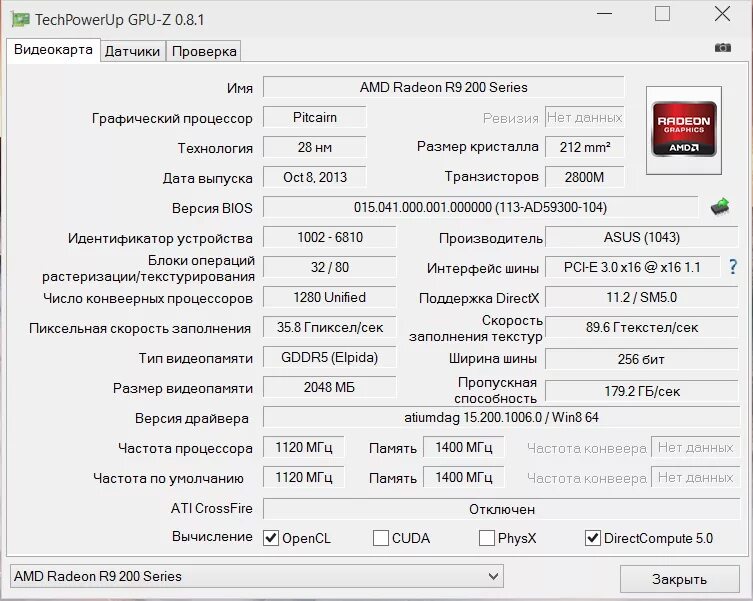Viewport: 753px width, 601px height.
Task: Click the Размер видеопамяти label
Action: pyautogui.click(x=182, y=388)
